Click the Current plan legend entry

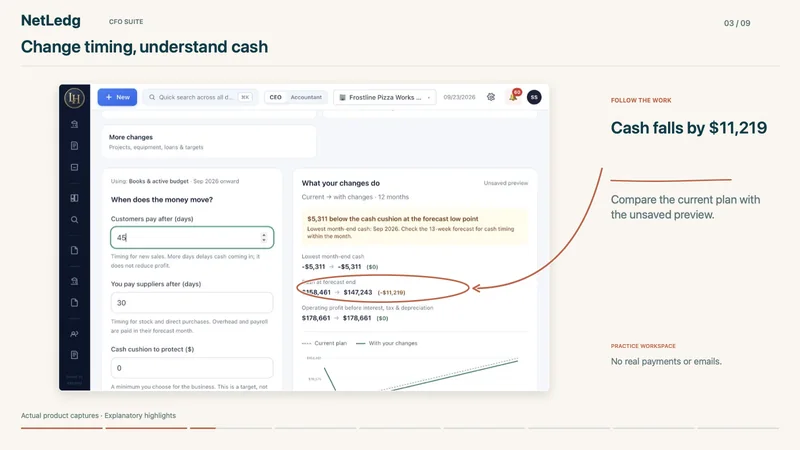pos(324,343)
